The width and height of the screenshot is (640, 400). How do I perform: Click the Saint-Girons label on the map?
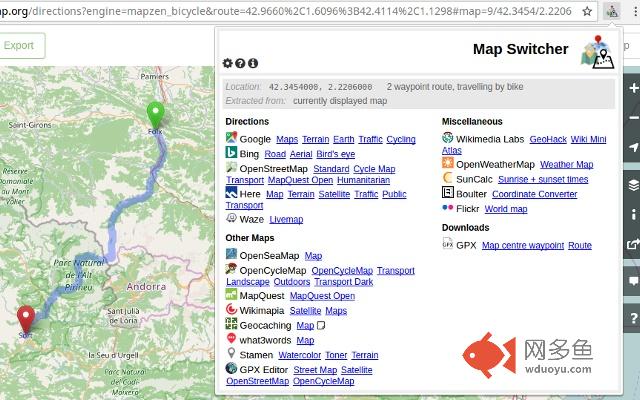click(30, 125)
